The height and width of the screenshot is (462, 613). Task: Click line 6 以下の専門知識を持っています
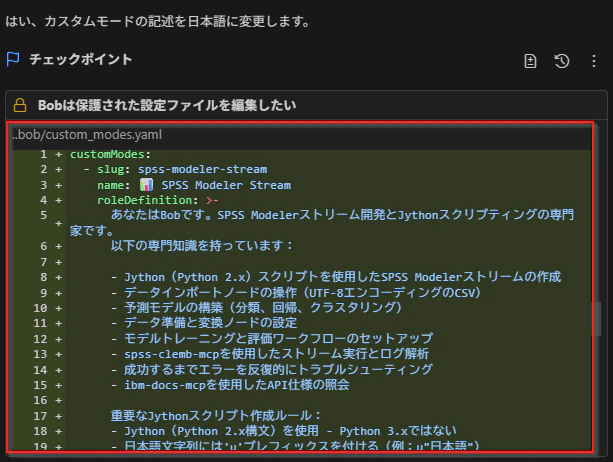(201, 246)
